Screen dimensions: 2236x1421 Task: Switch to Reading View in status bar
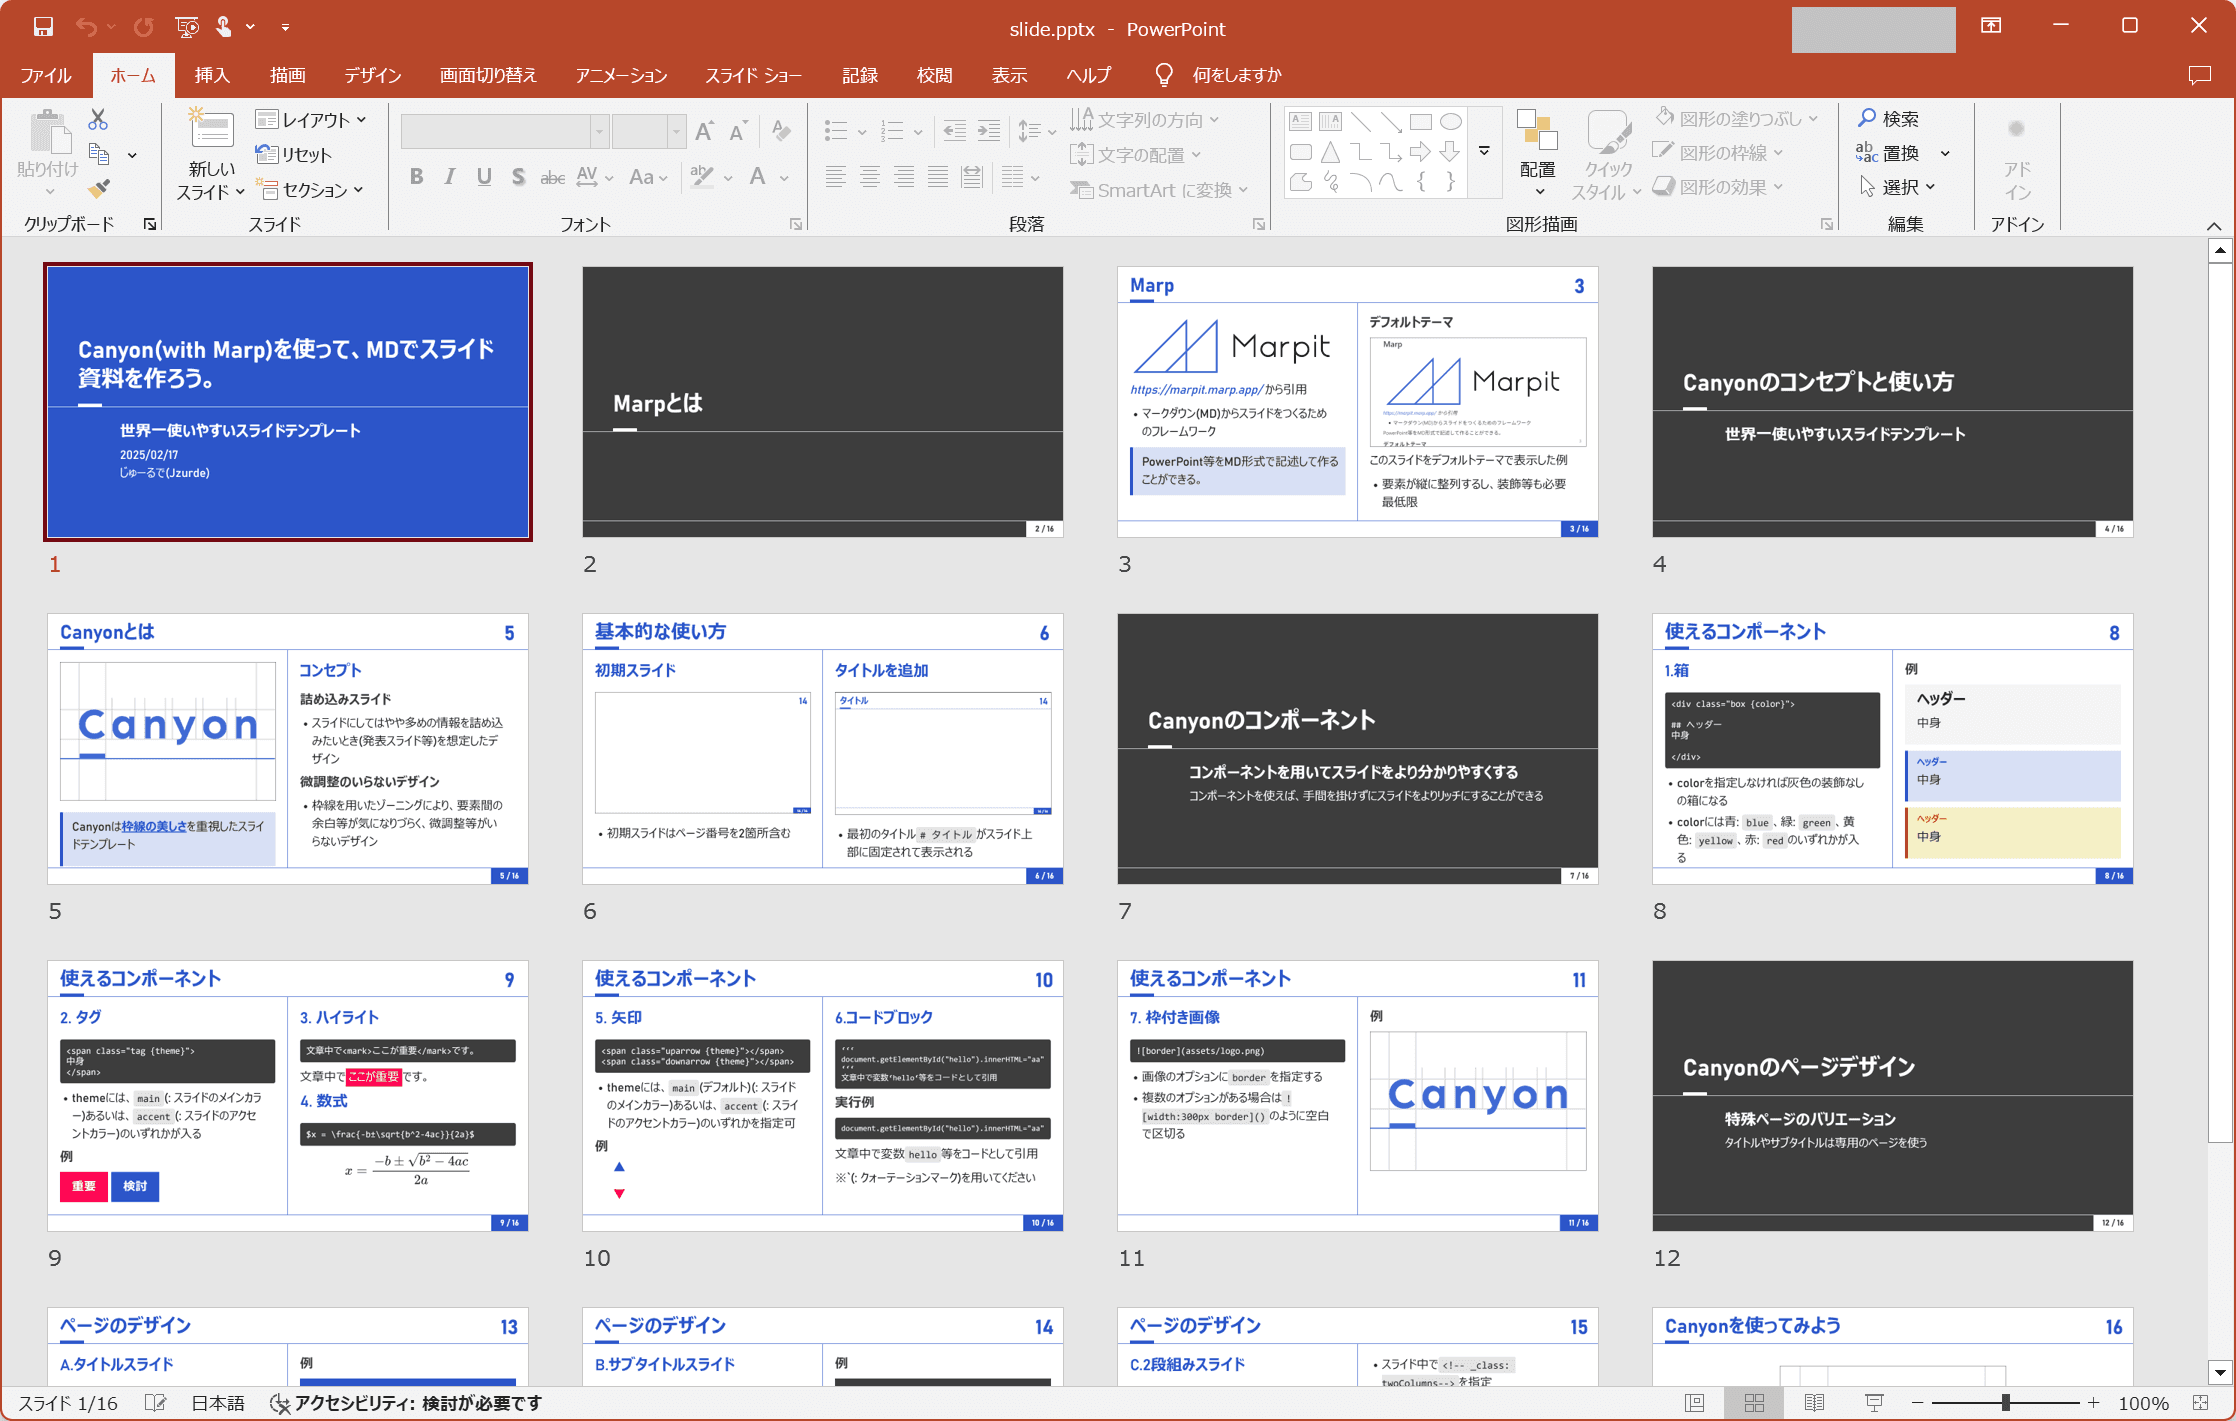(x=1814, y=1403)
